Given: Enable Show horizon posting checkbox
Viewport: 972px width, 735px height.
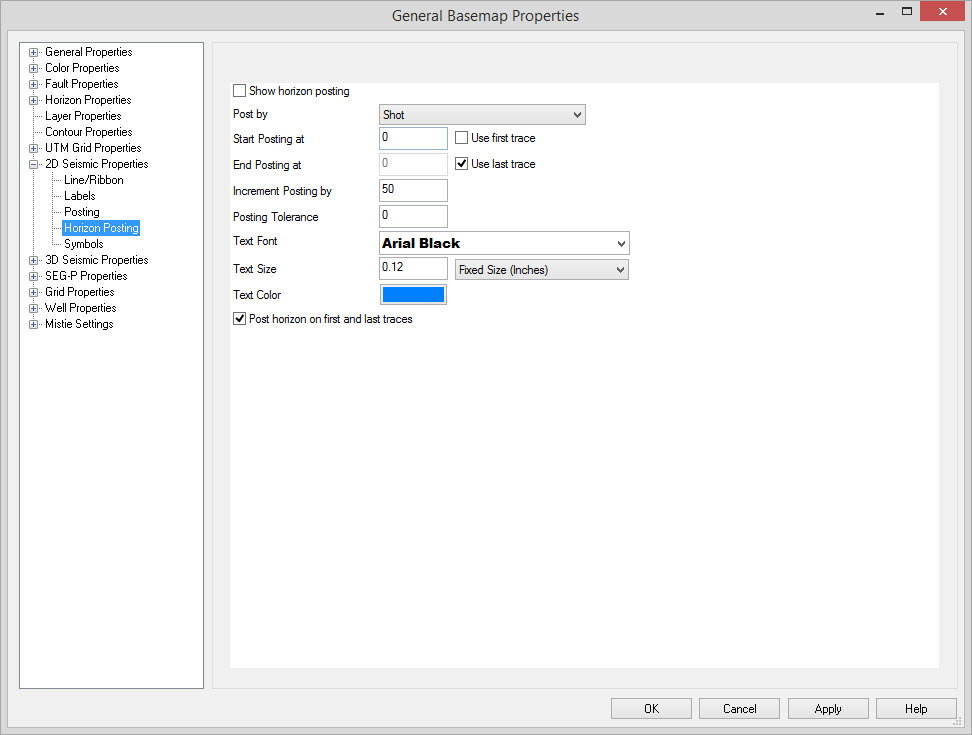Looking at the screenshot, I should pos(239,91).
